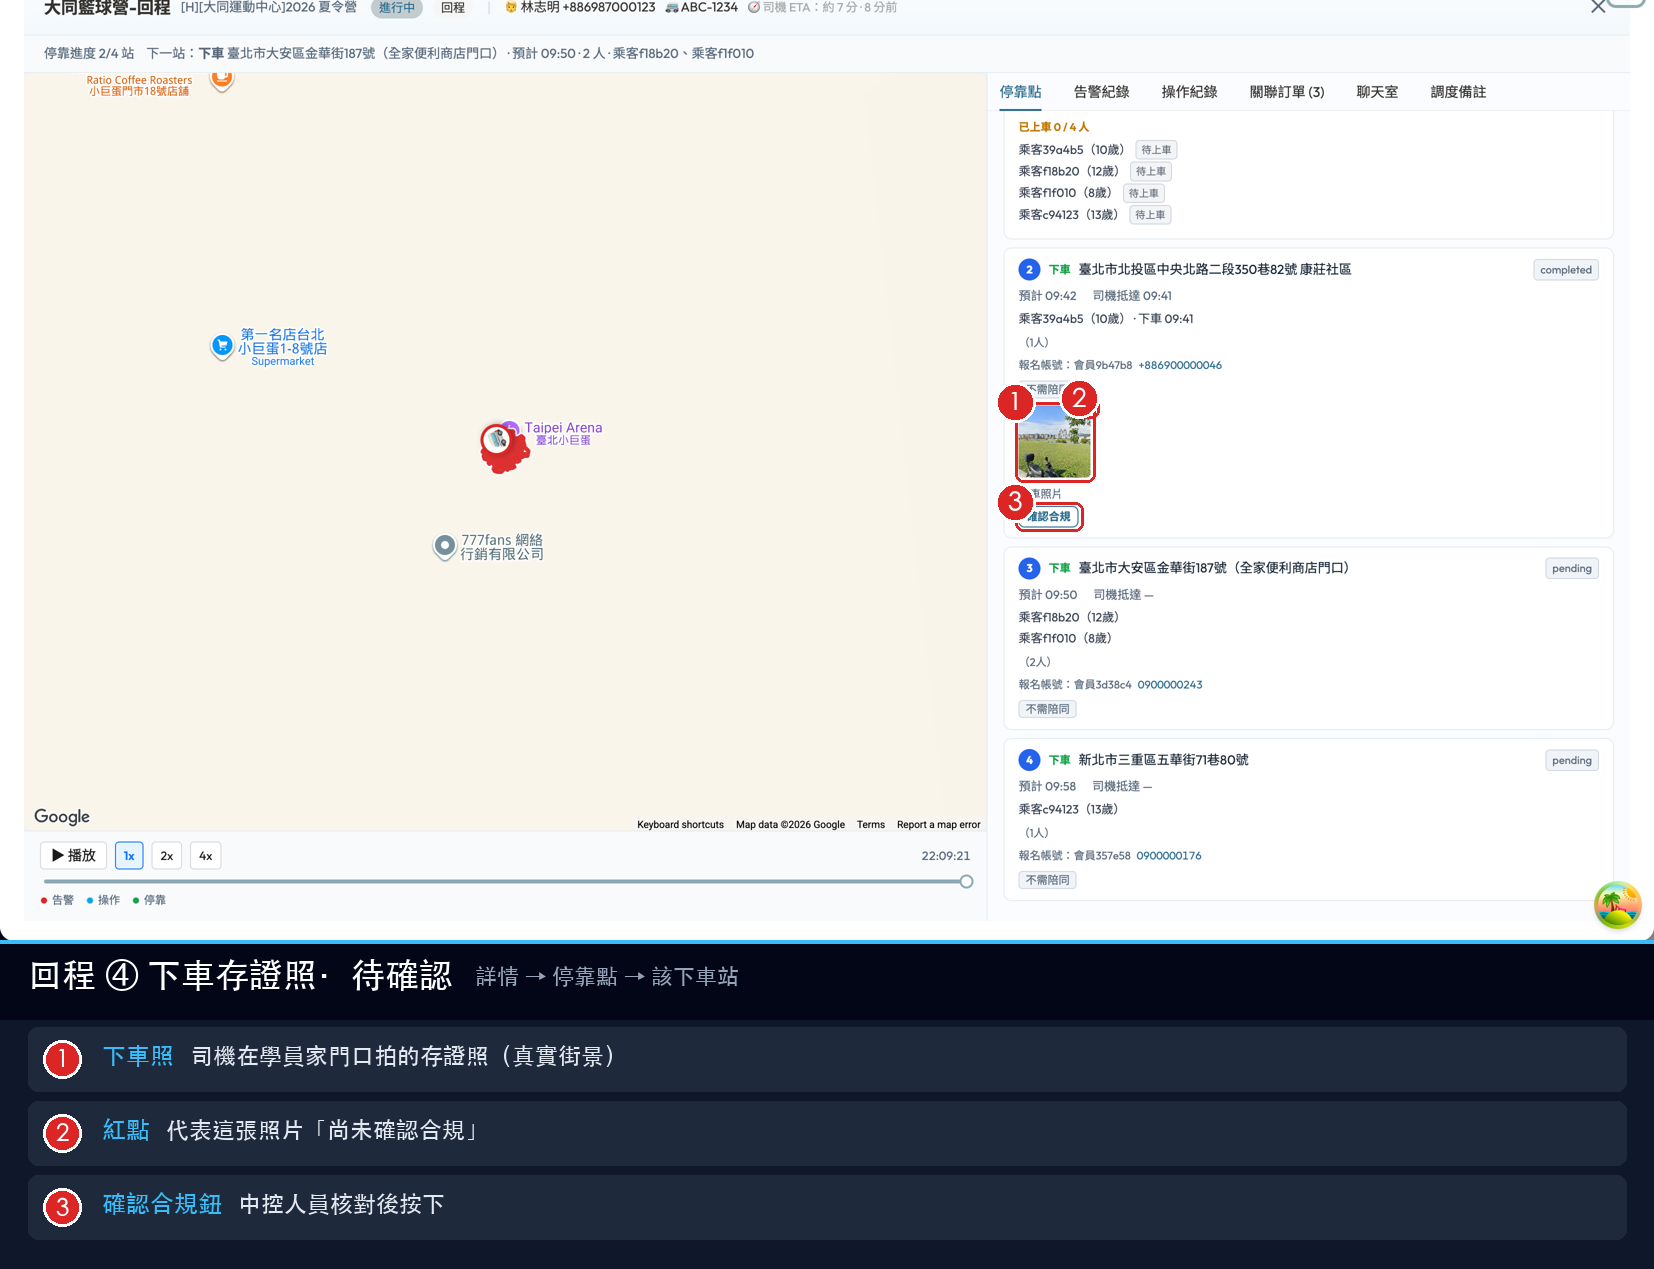The width and height of the screenshot is (1654, 1269).
Task: Click the pending badge on 五華街71巷80號 stop
Action: pyautogui.click(x=1571, y=761)
